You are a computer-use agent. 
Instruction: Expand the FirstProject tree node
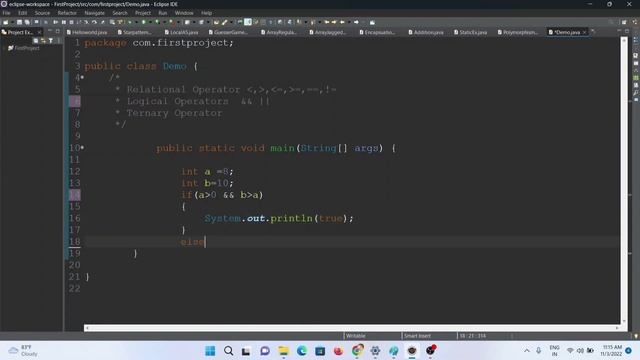coord(4,48)
